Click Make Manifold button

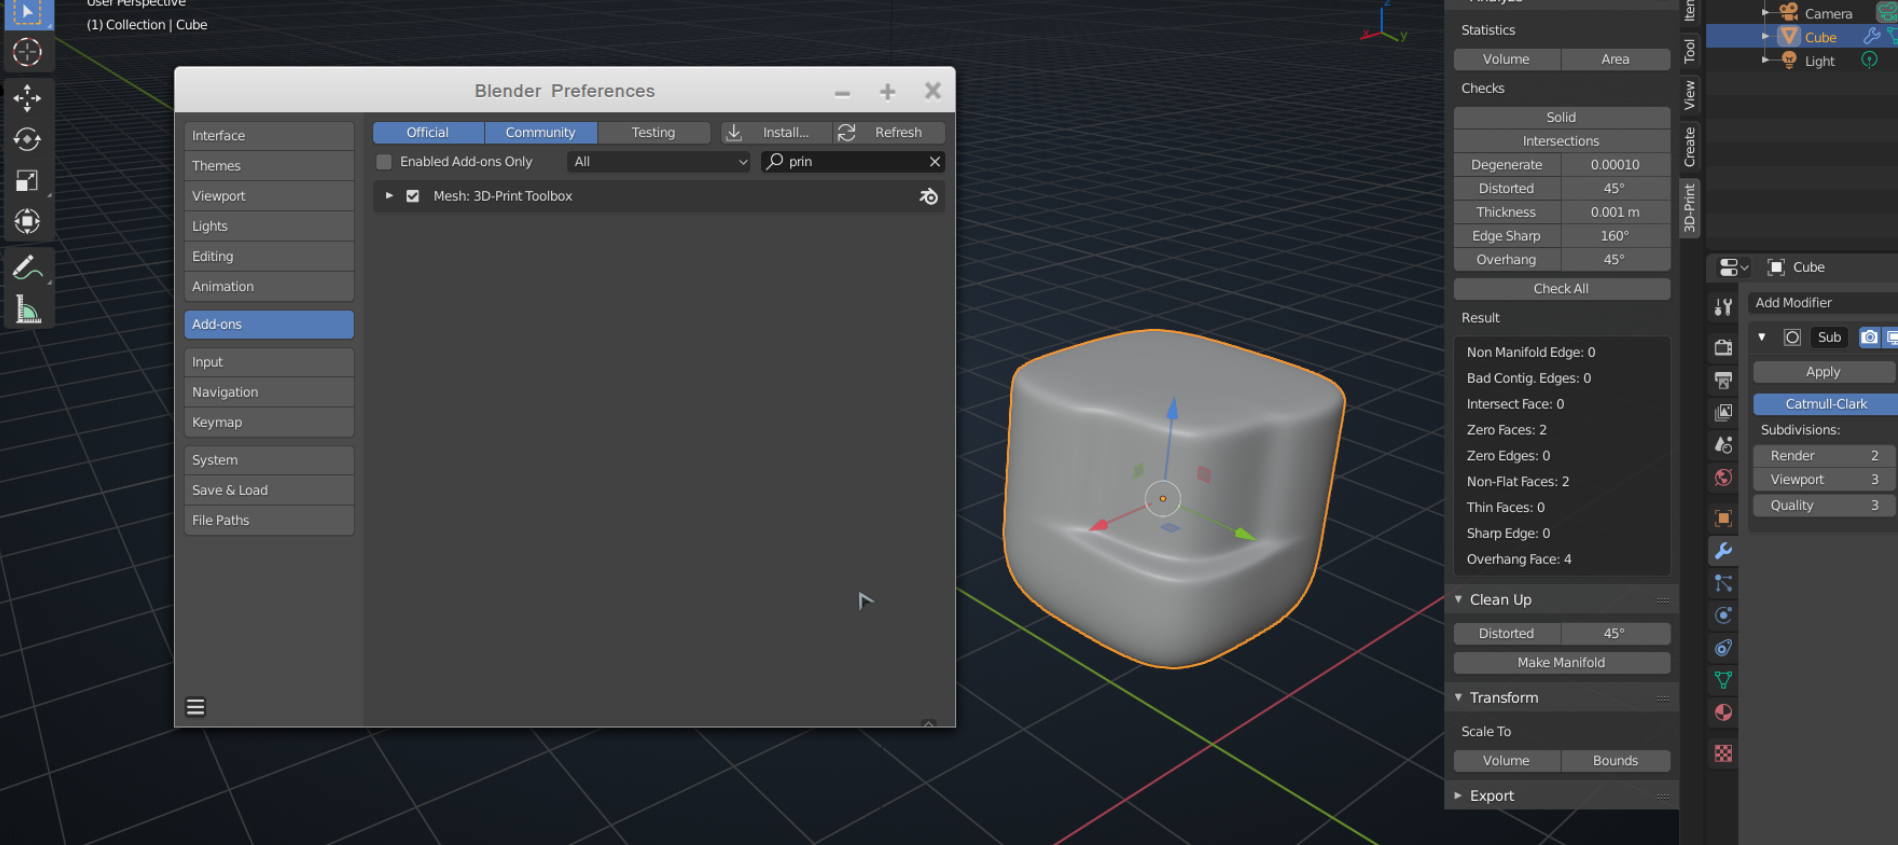pyautogui.click(x=1561, y=662)
